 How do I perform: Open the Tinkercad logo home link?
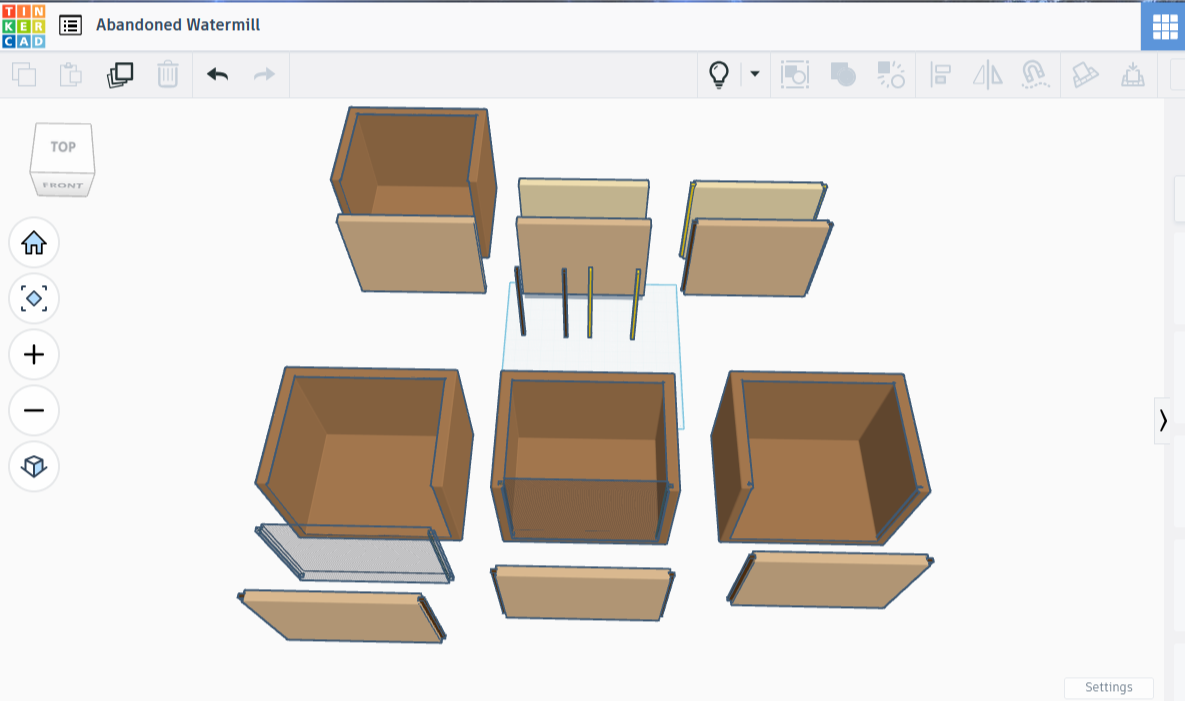click(23, 26)
